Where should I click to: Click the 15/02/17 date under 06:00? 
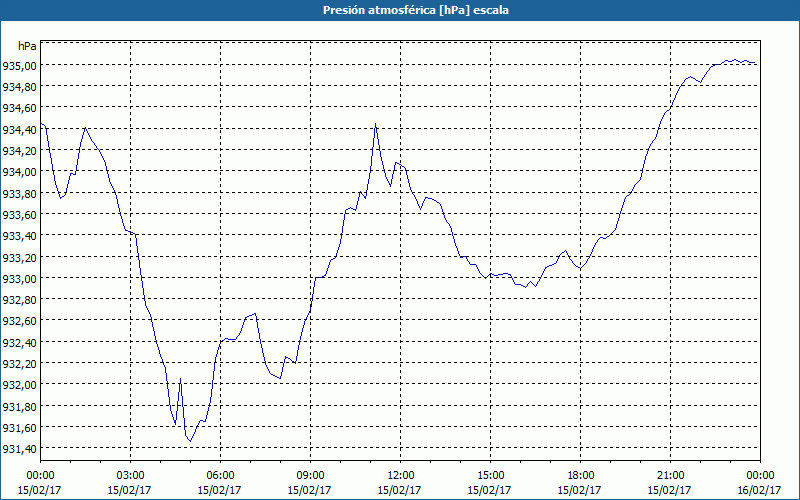coord(220,490)
